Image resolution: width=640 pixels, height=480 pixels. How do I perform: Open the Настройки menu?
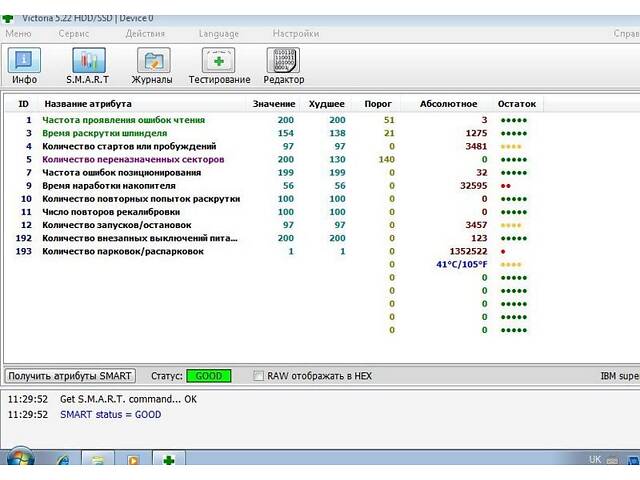[x=295, y=33]
